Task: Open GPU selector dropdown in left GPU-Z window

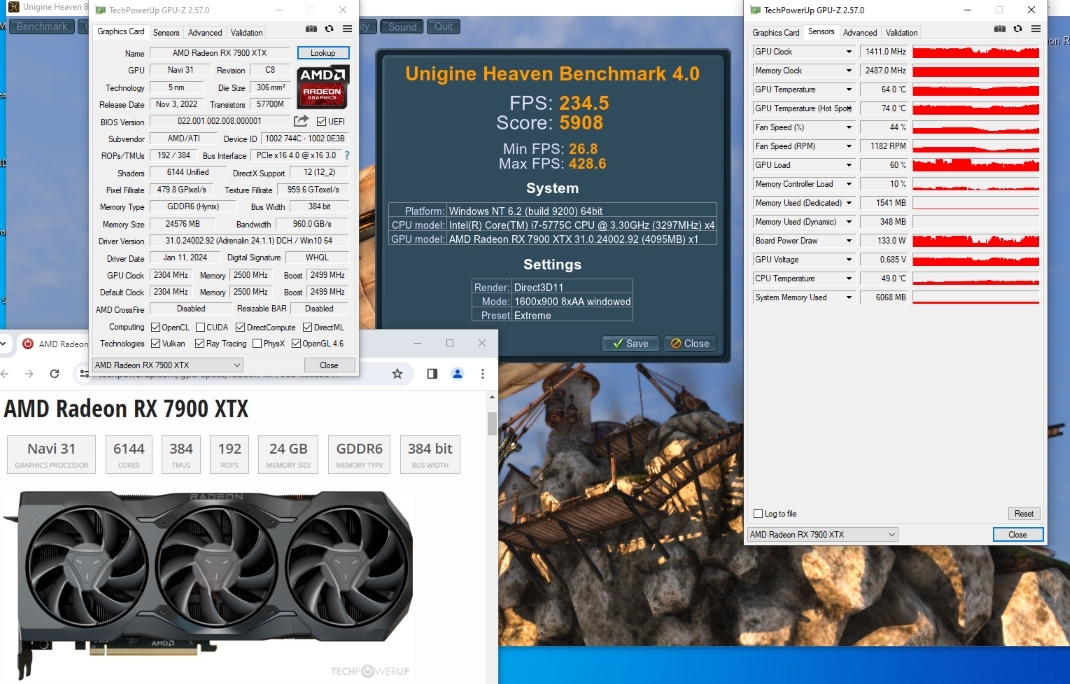Action: (x=167, y=365)
